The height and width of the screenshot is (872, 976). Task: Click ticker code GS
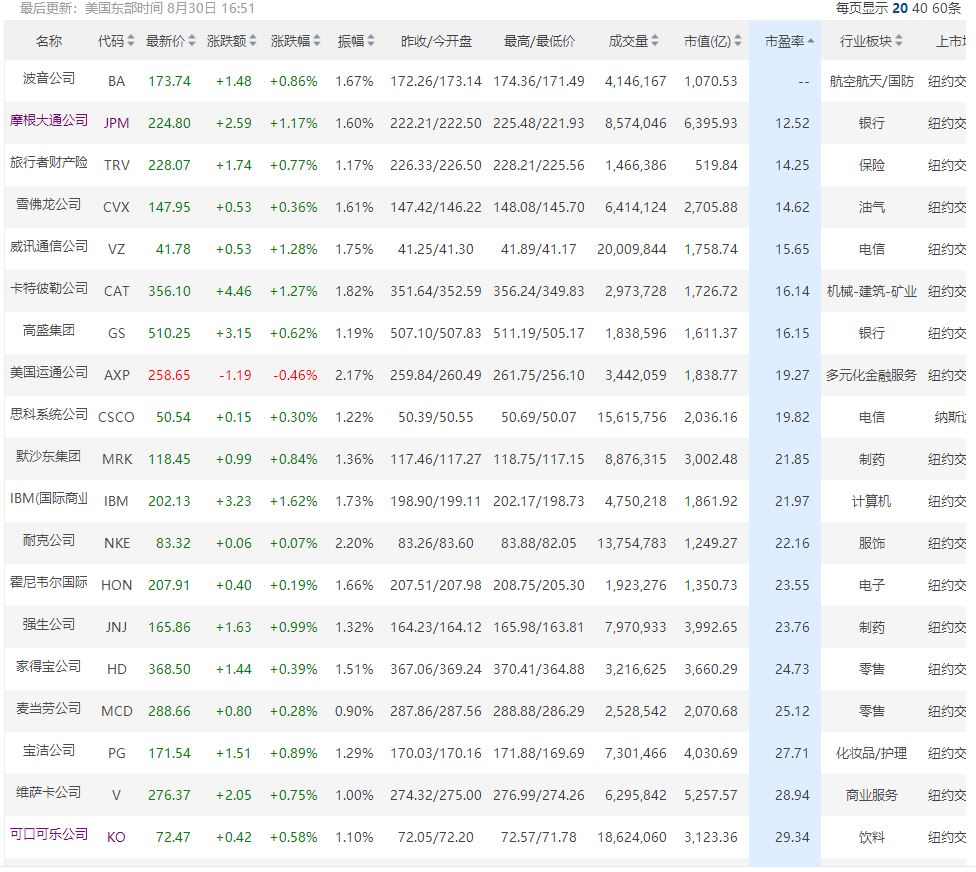click(116, 334)
